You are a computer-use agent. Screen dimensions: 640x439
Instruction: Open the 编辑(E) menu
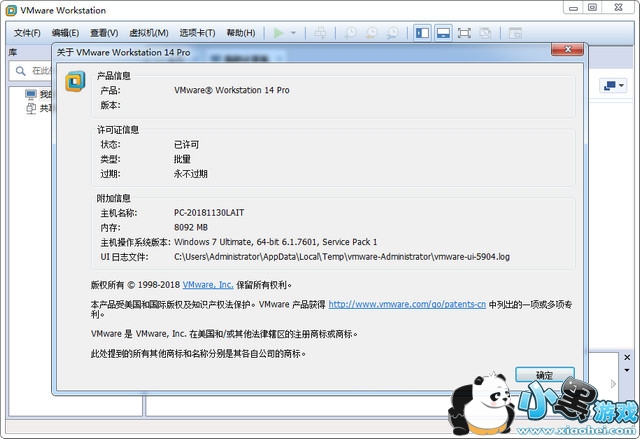(65, 33)
